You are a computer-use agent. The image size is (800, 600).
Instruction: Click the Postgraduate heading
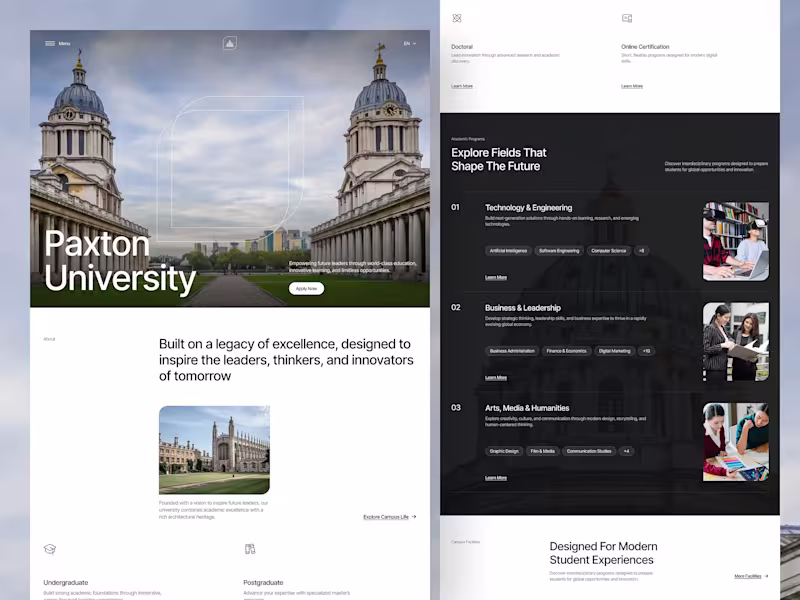click(263, 583)
